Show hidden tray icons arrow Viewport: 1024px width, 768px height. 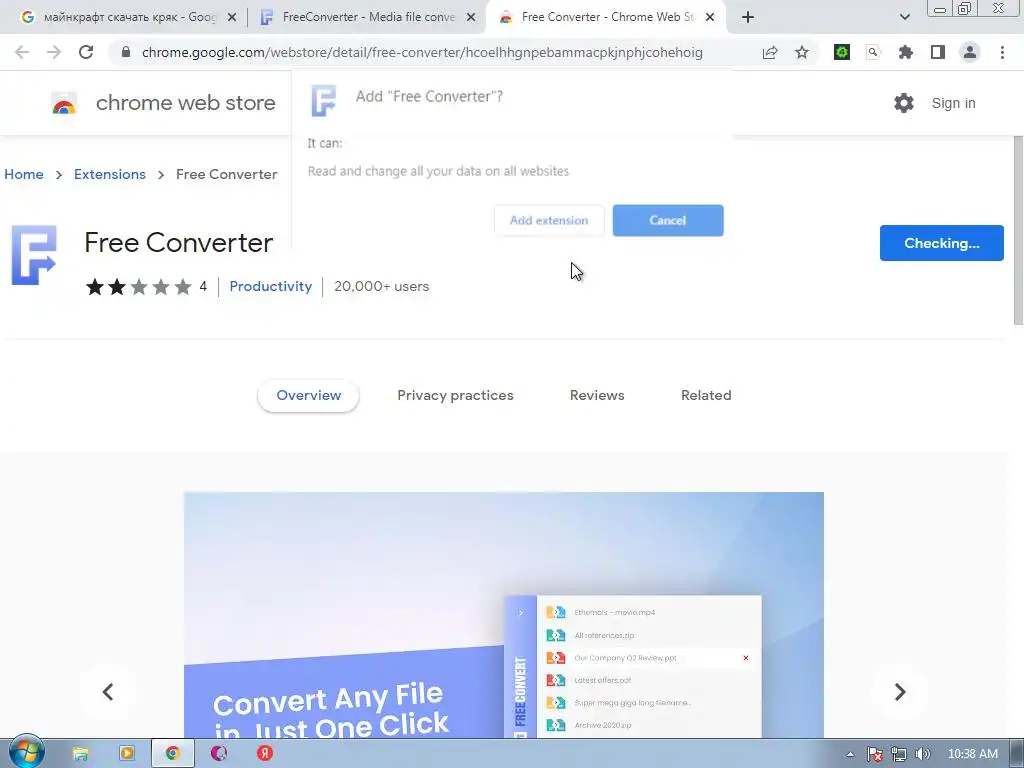(x=850, y=754)
